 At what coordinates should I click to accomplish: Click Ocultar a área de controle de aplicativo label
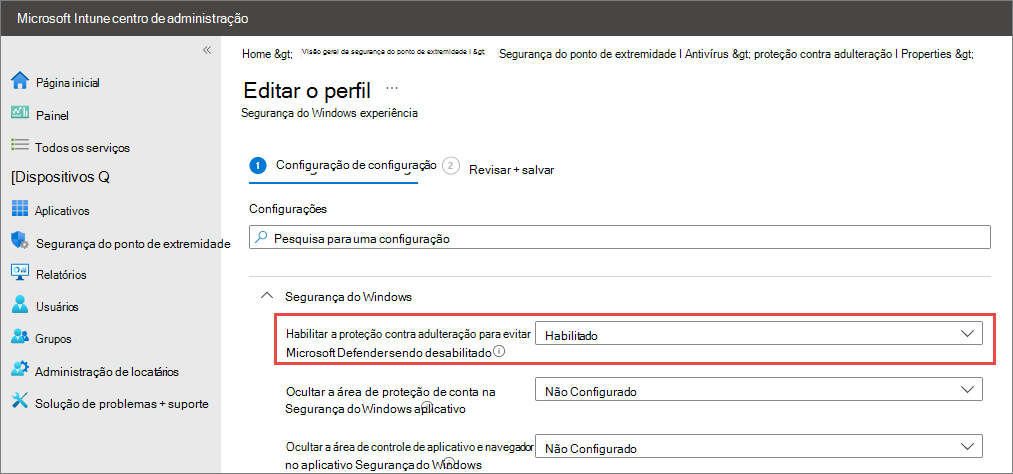410,457
